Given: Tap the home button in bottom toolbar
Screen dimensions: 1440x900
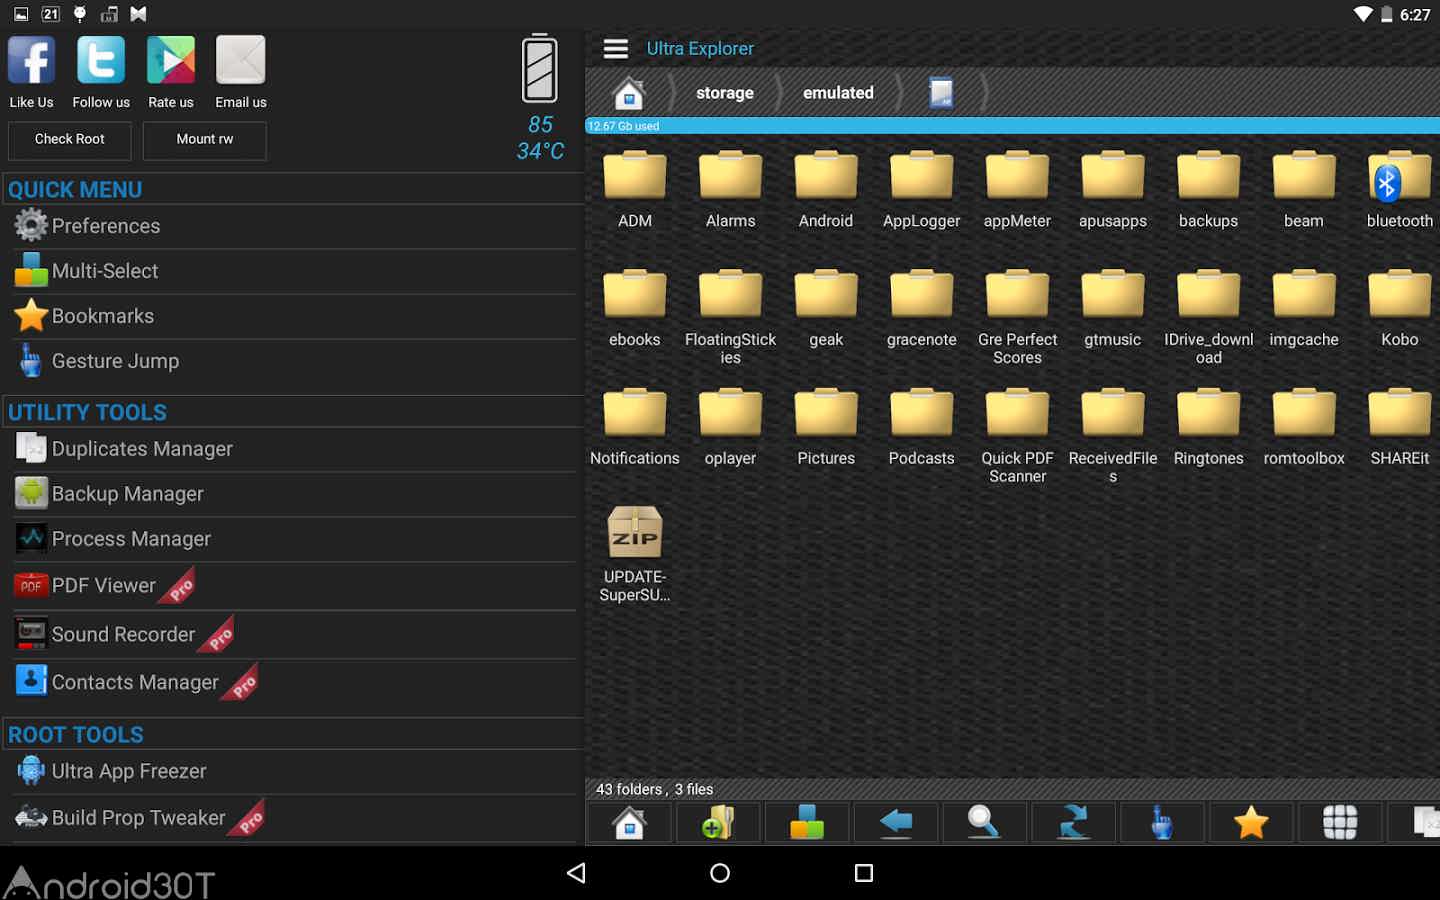Looking at the screenshot, I should (629, 822).
